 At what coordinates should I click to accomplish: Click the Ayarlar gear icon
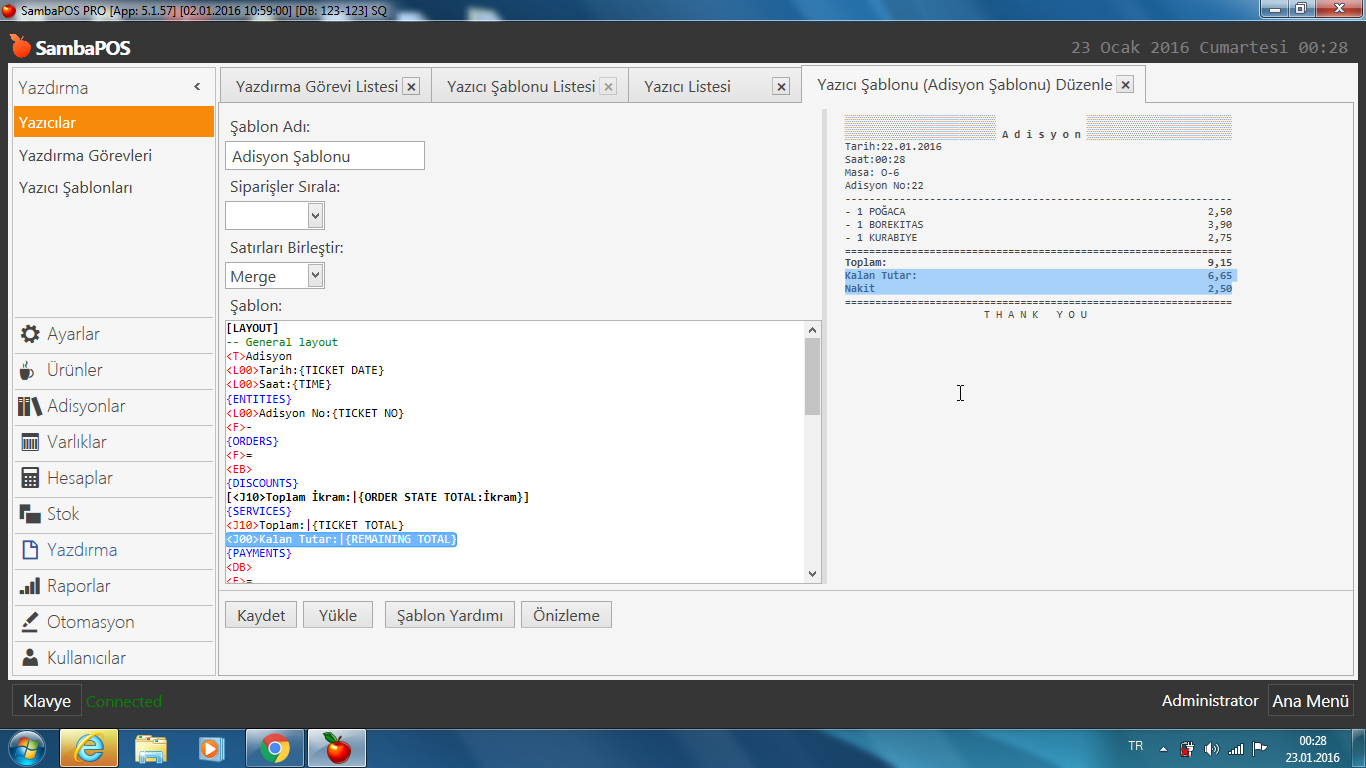(30, 334)
